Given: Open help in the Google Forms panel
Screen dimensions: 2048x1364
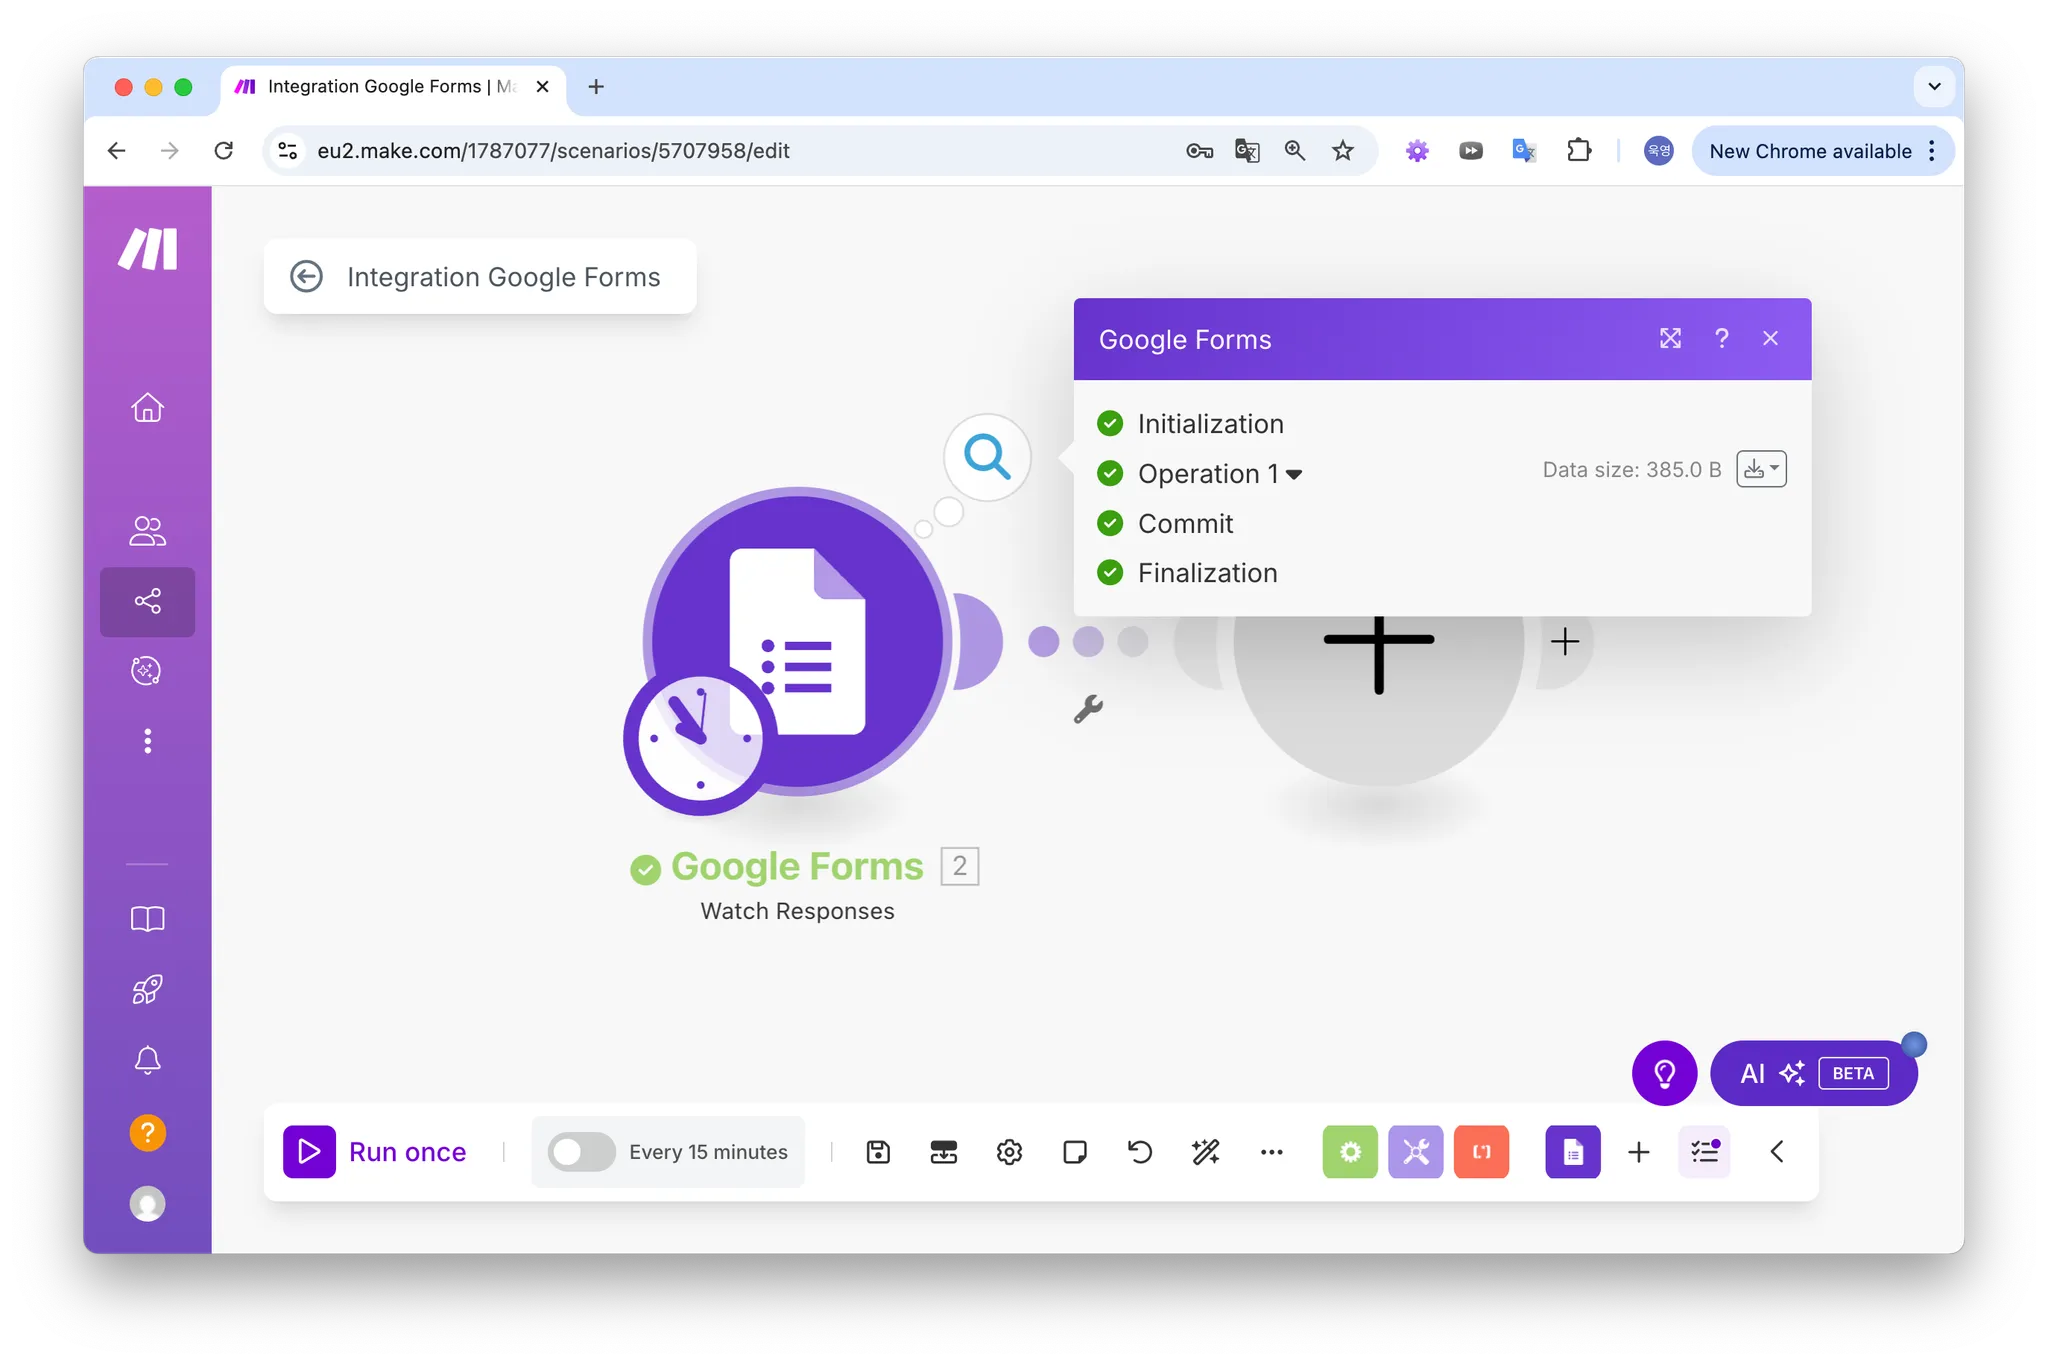Looking at the screenshot, I should pyautogui.click(x=1722, y=339).
